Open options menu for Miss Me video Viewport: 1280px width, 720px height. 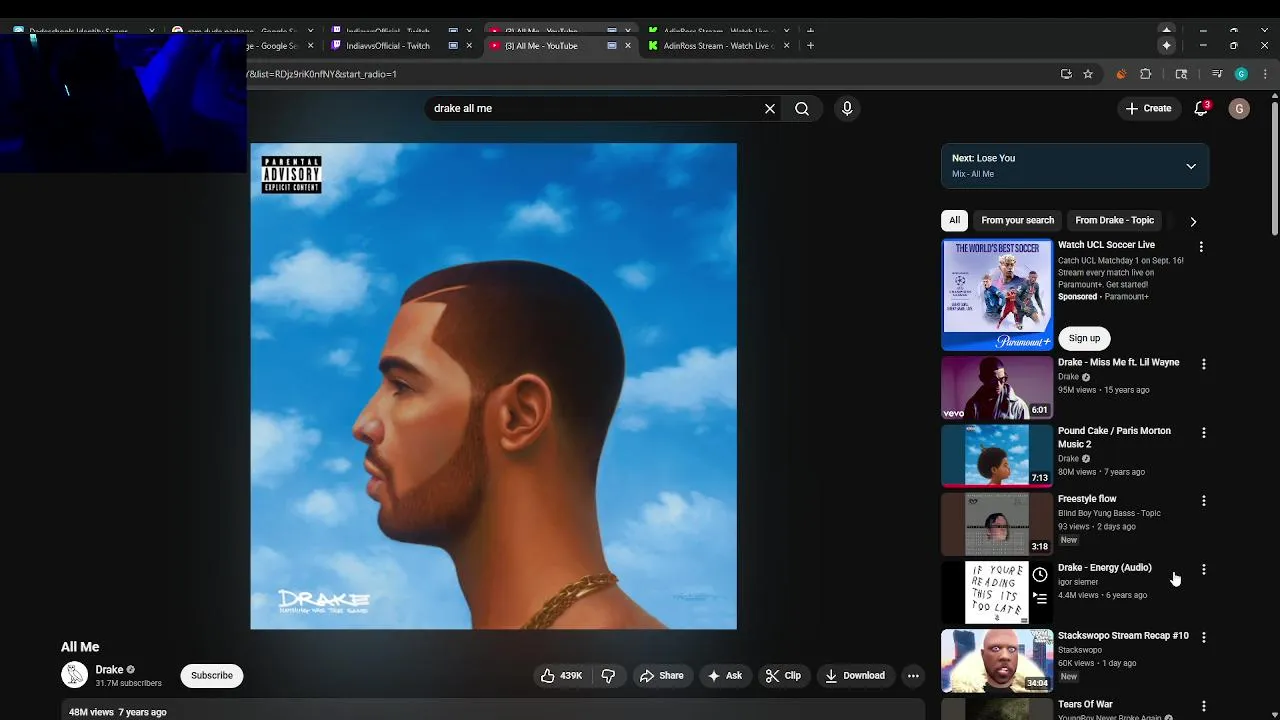(1203, 364)
